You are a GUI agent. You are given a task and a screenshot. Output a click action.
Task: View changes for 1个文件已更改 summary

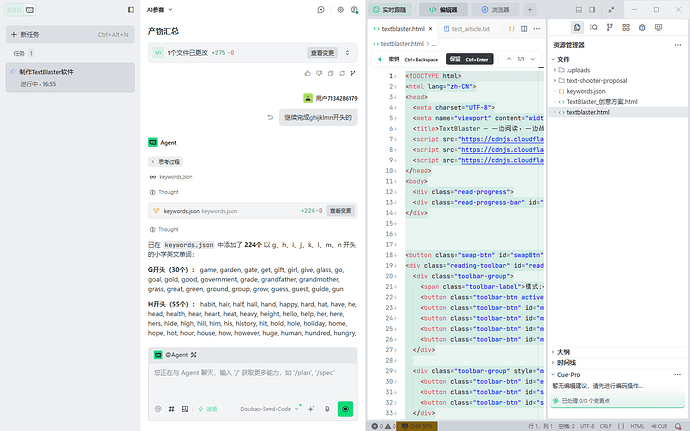(x=323, y=53)
